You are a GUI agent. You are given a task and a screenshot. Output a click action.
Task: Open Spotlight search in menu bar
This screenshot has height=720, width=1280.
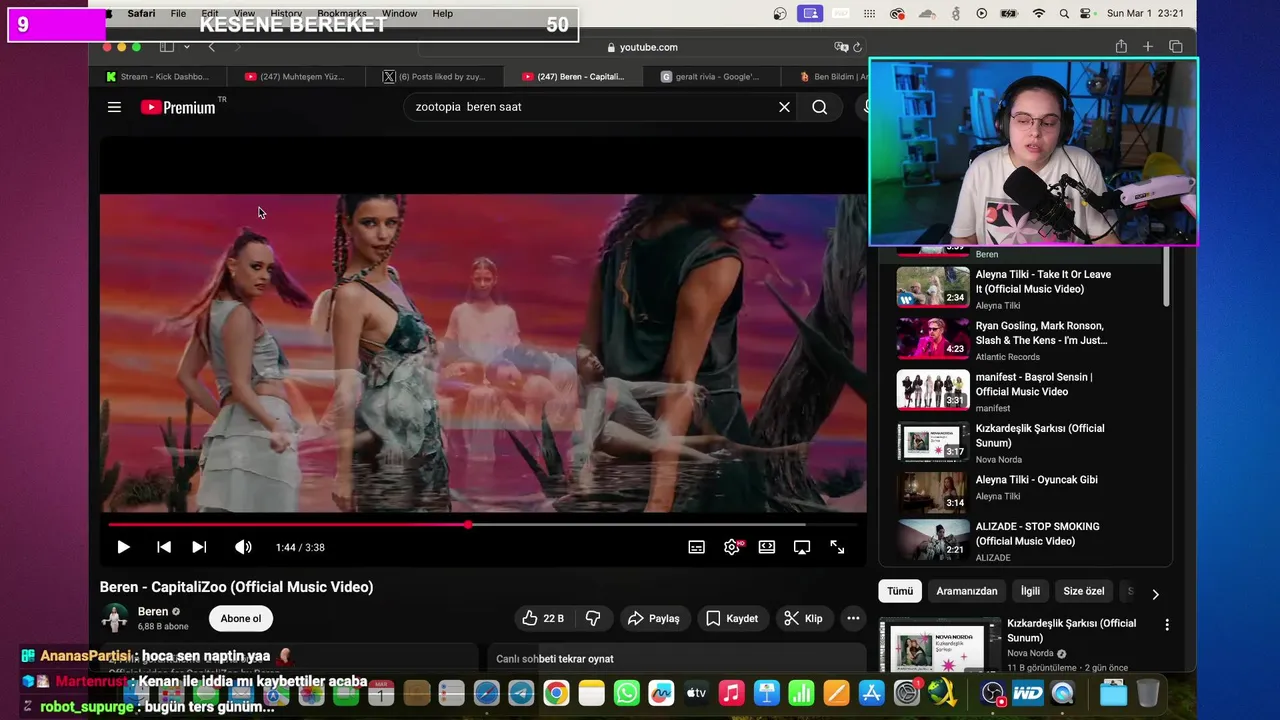1064,13
